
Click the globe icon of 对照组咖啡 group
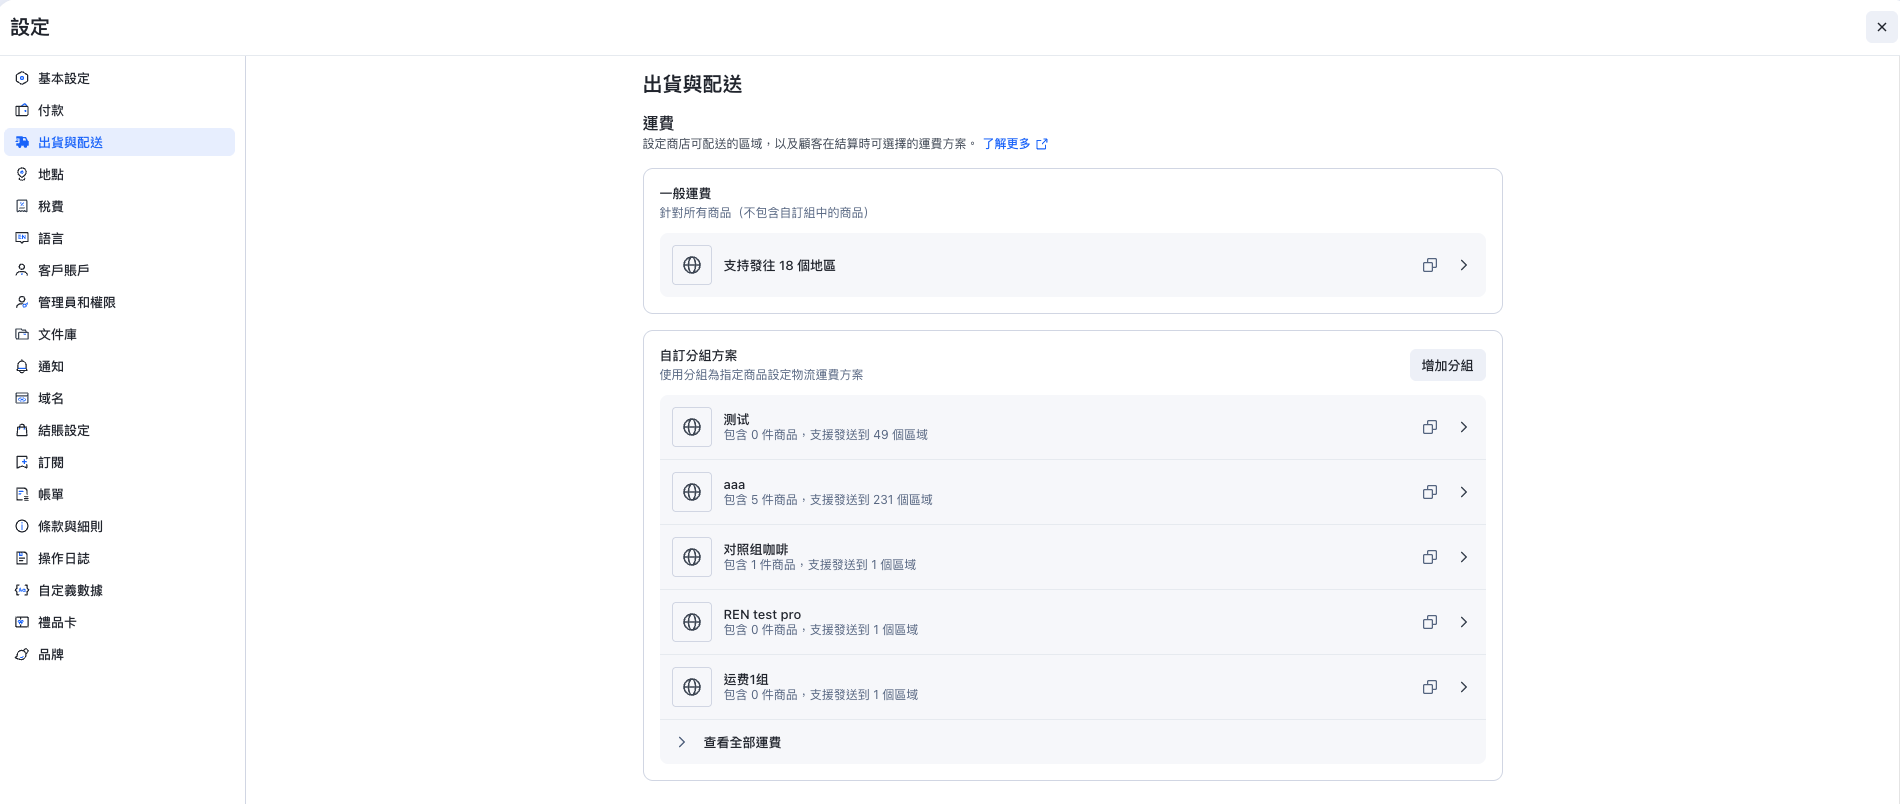point(692,557)
